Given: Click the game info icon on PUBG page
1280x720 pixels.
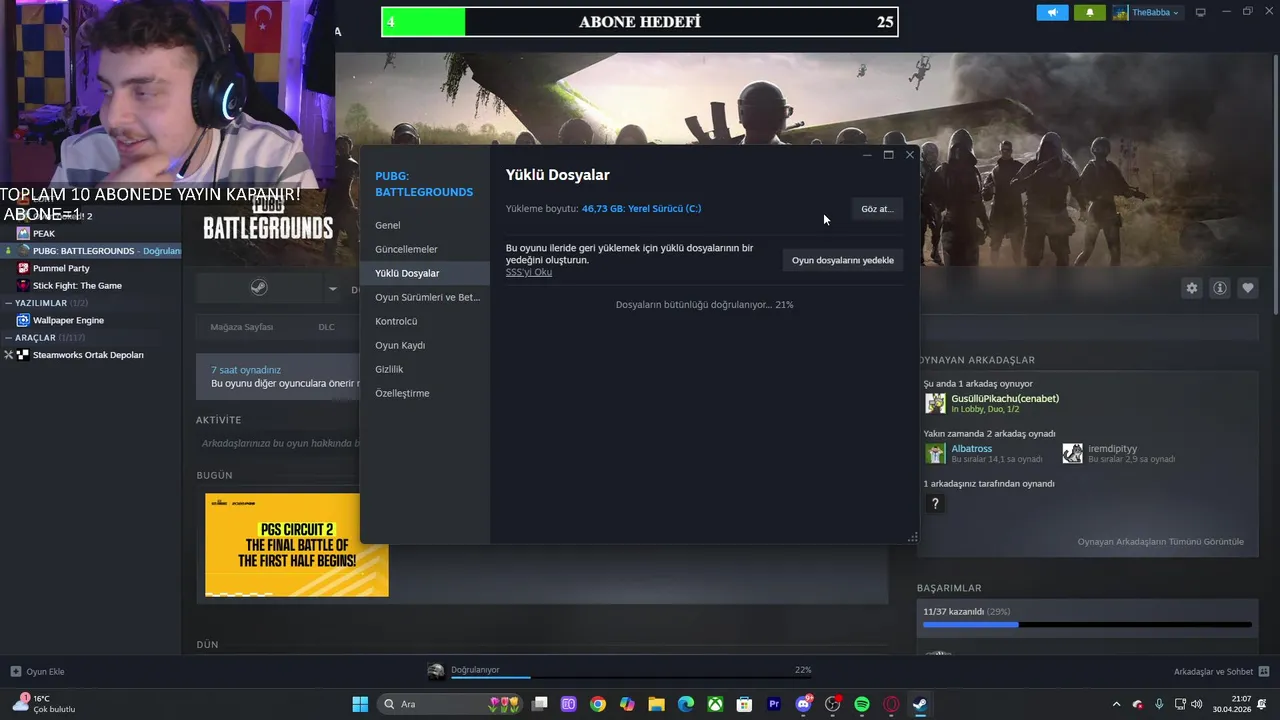Looking at the screenshot, I should [x=1220, y=288].
